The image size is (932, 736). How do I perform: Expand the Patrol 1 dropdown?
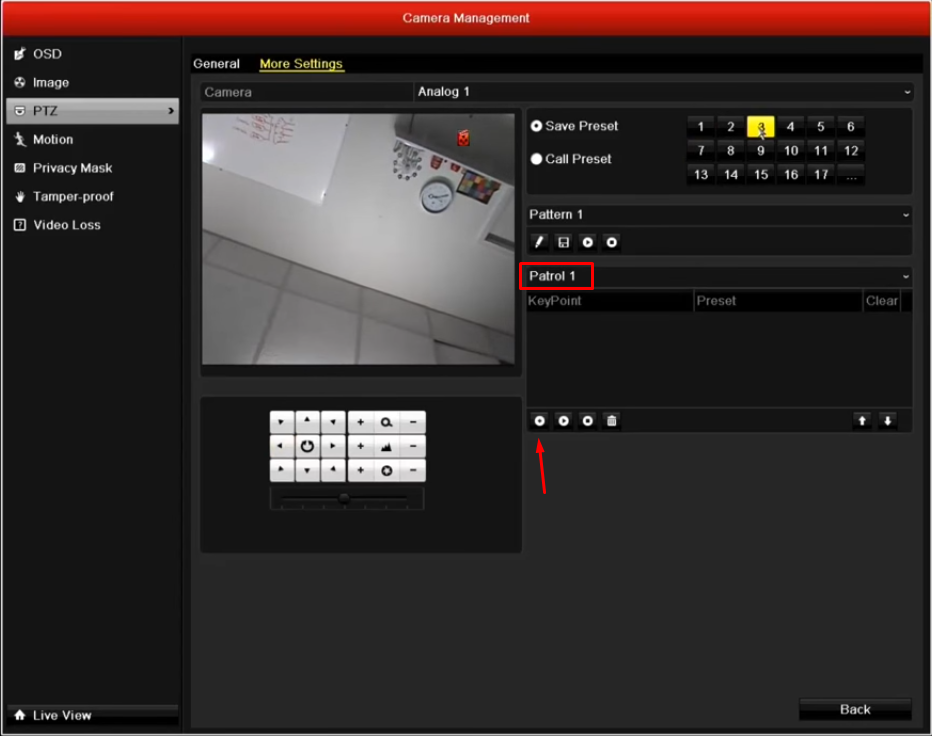(719, 276)
